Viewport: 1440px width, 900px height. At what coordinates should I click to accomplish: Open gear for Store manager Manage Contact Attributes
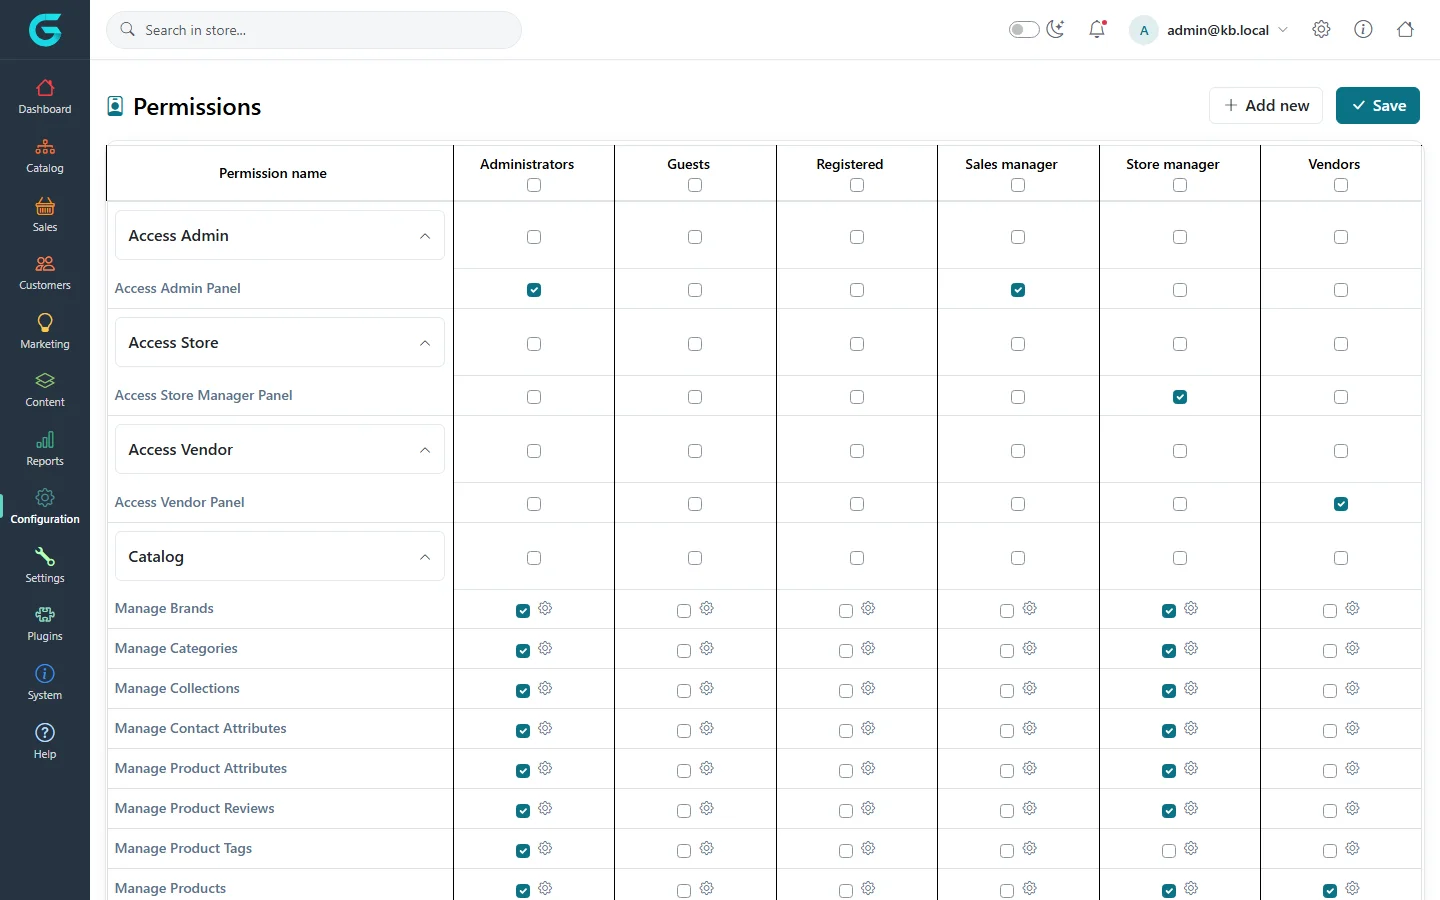point(1191,728)
